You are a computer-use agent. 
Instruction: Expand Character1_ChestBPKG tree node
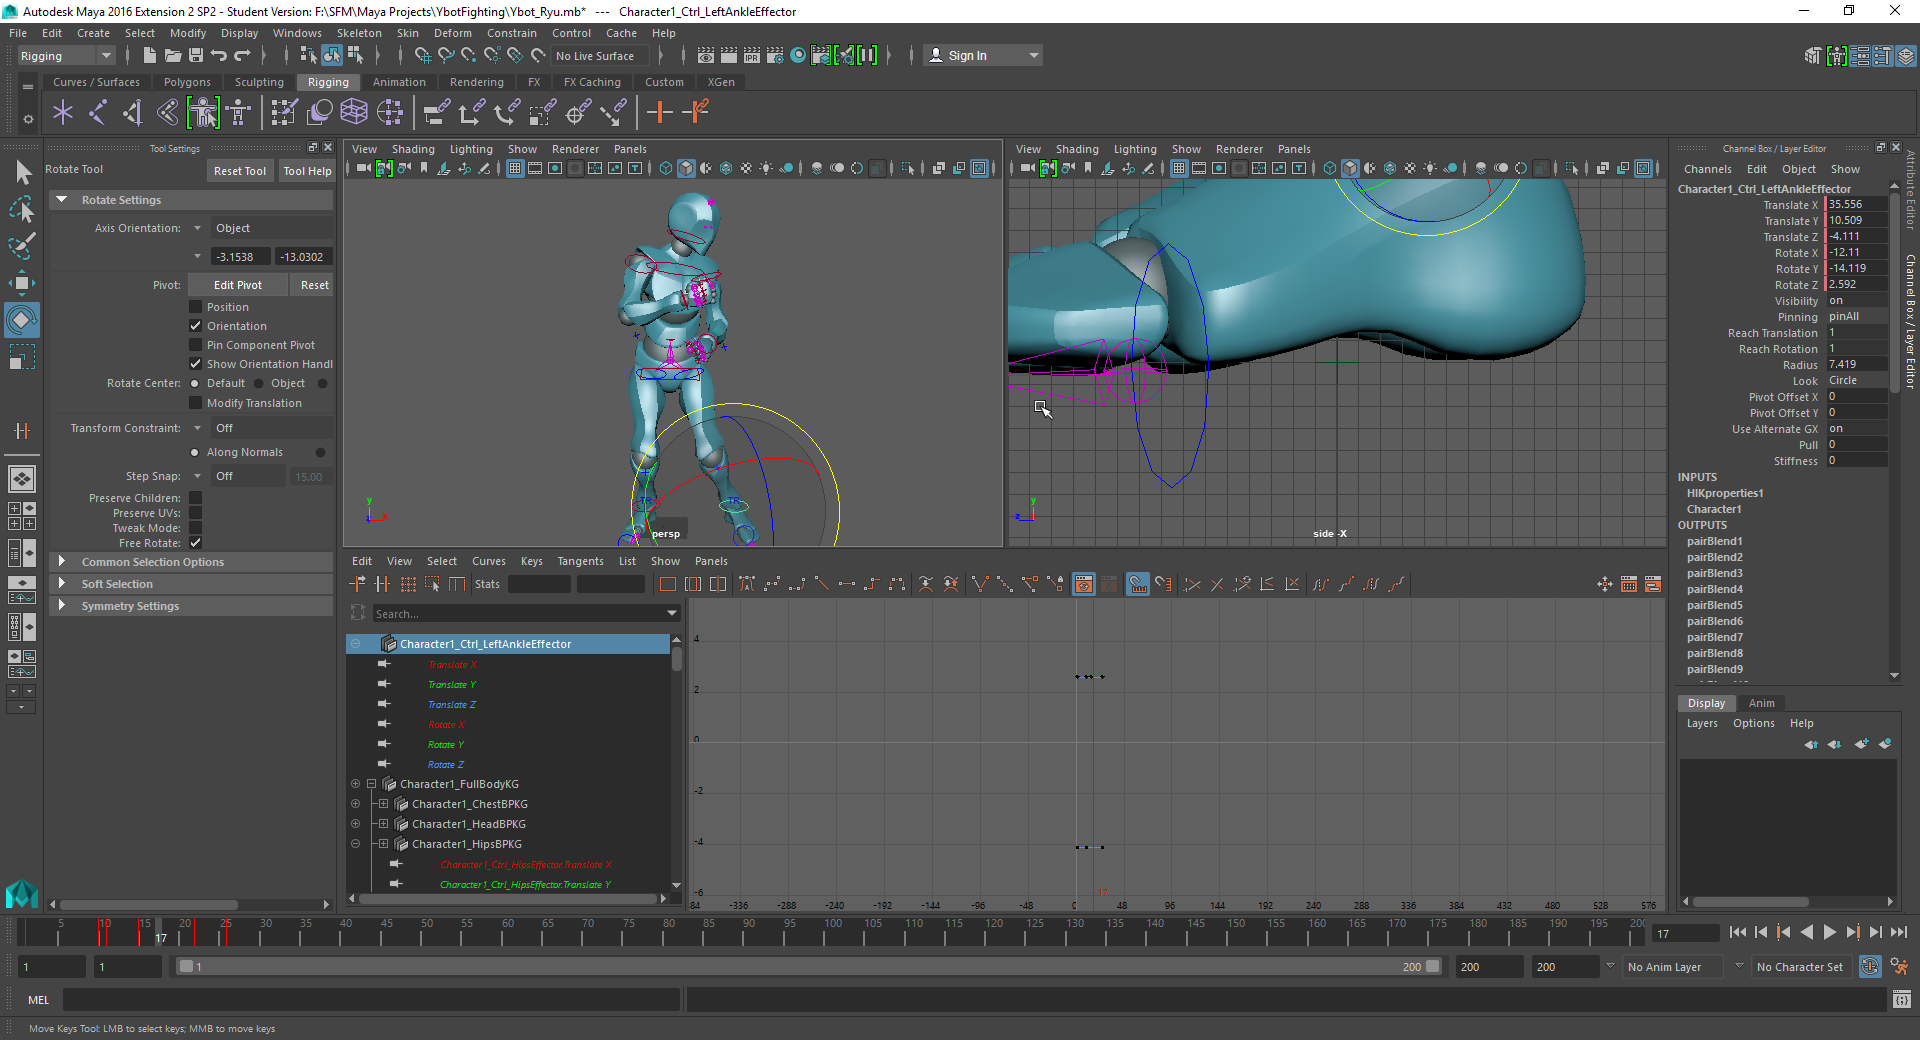tap(383, 804)
